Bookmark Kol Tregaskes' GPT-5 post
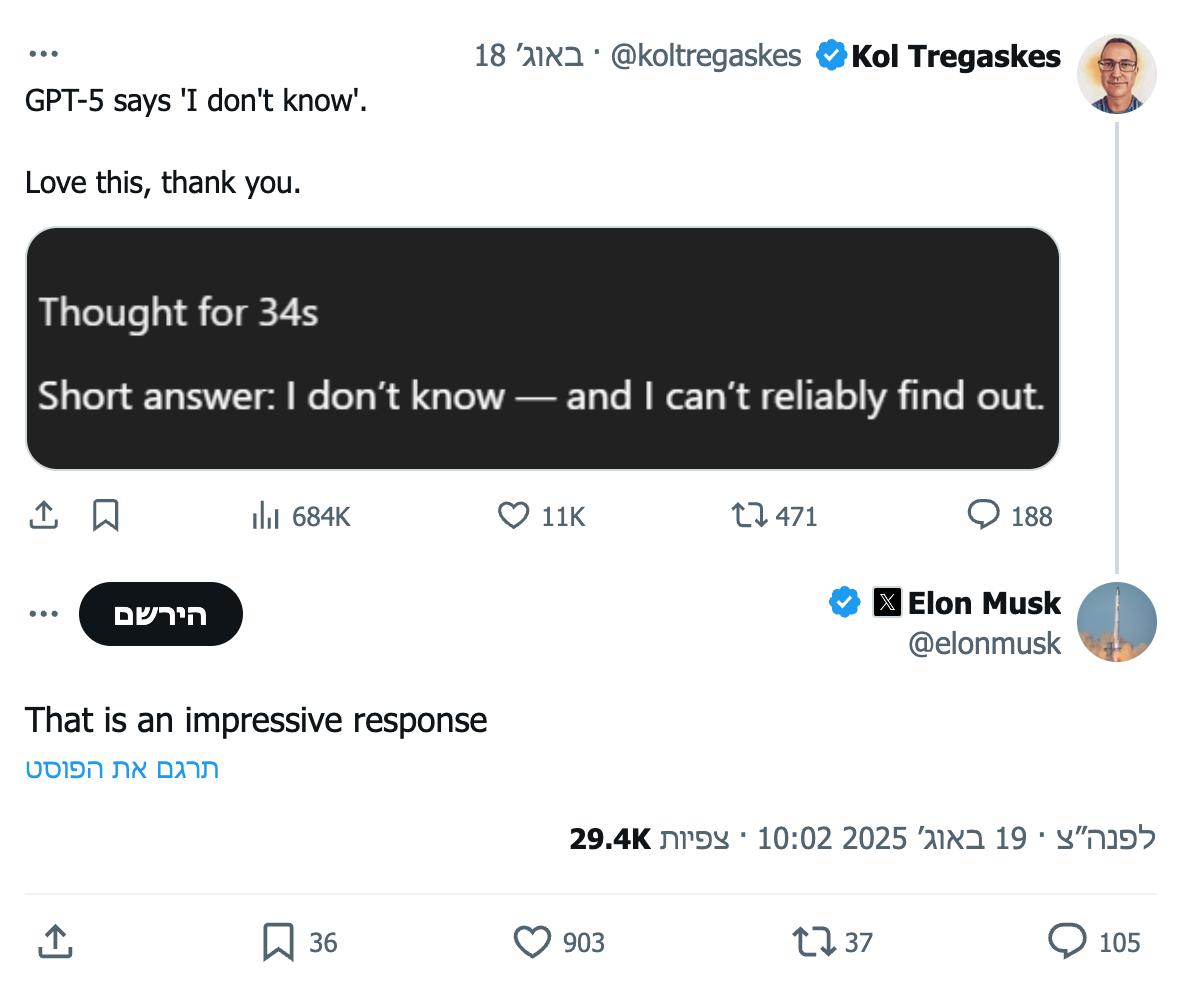The width and height of the screenshot is (1182, 984). click(106, 516)
